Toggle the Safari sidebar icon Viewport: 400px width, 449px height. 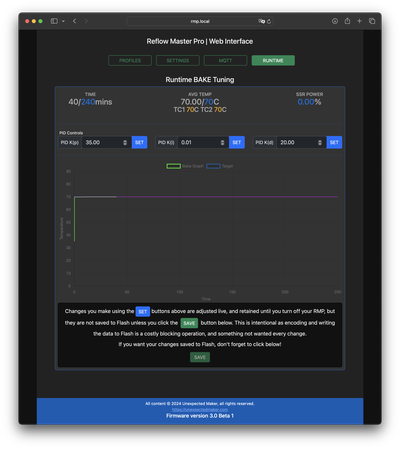pos(54,21)
